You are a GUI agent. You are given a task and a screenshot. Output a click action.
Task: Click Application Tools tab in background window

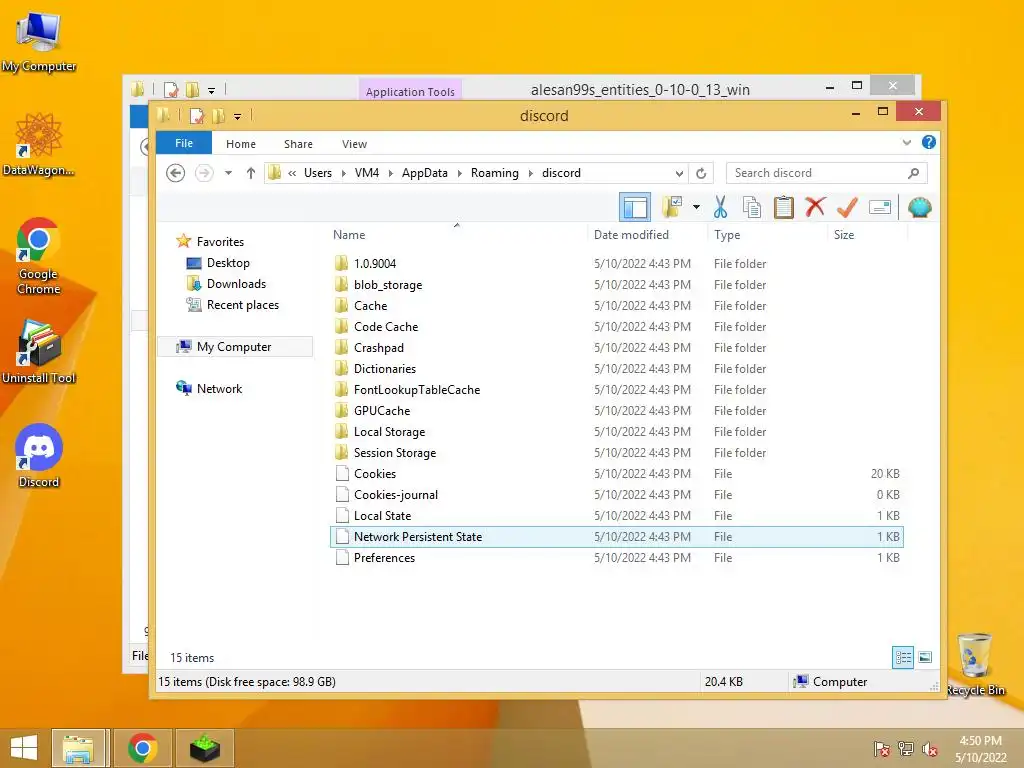click(410, 91)
